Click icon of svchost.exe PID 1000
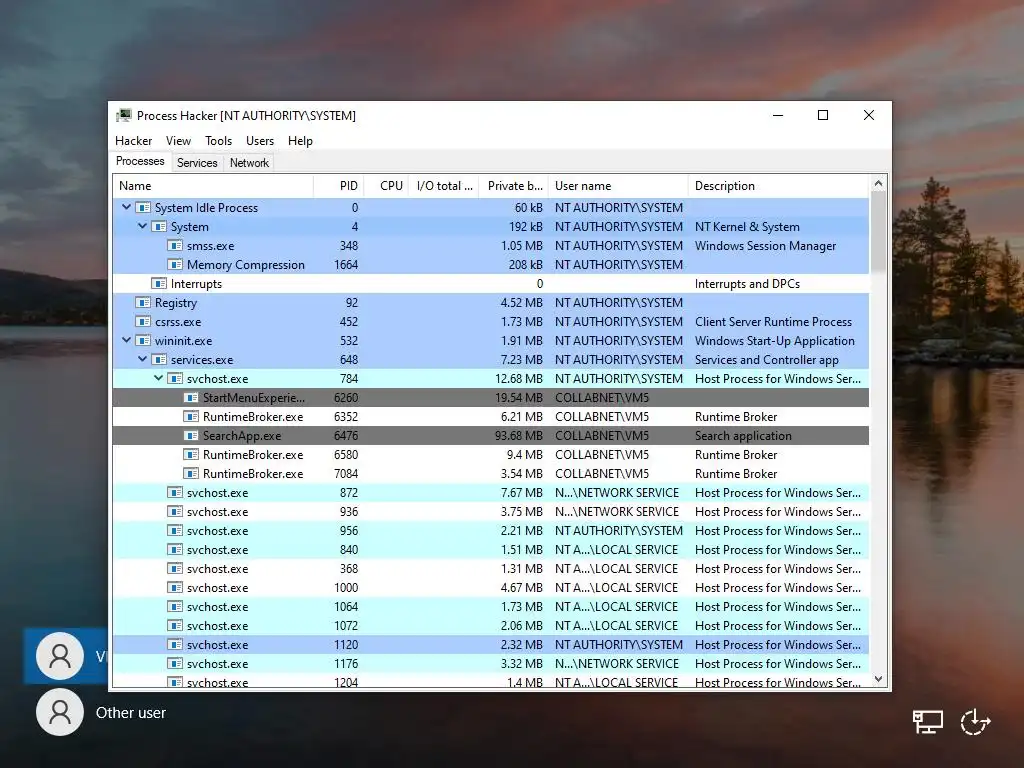The height and width of the screenshot is (768, 1024). coord(175,587)
